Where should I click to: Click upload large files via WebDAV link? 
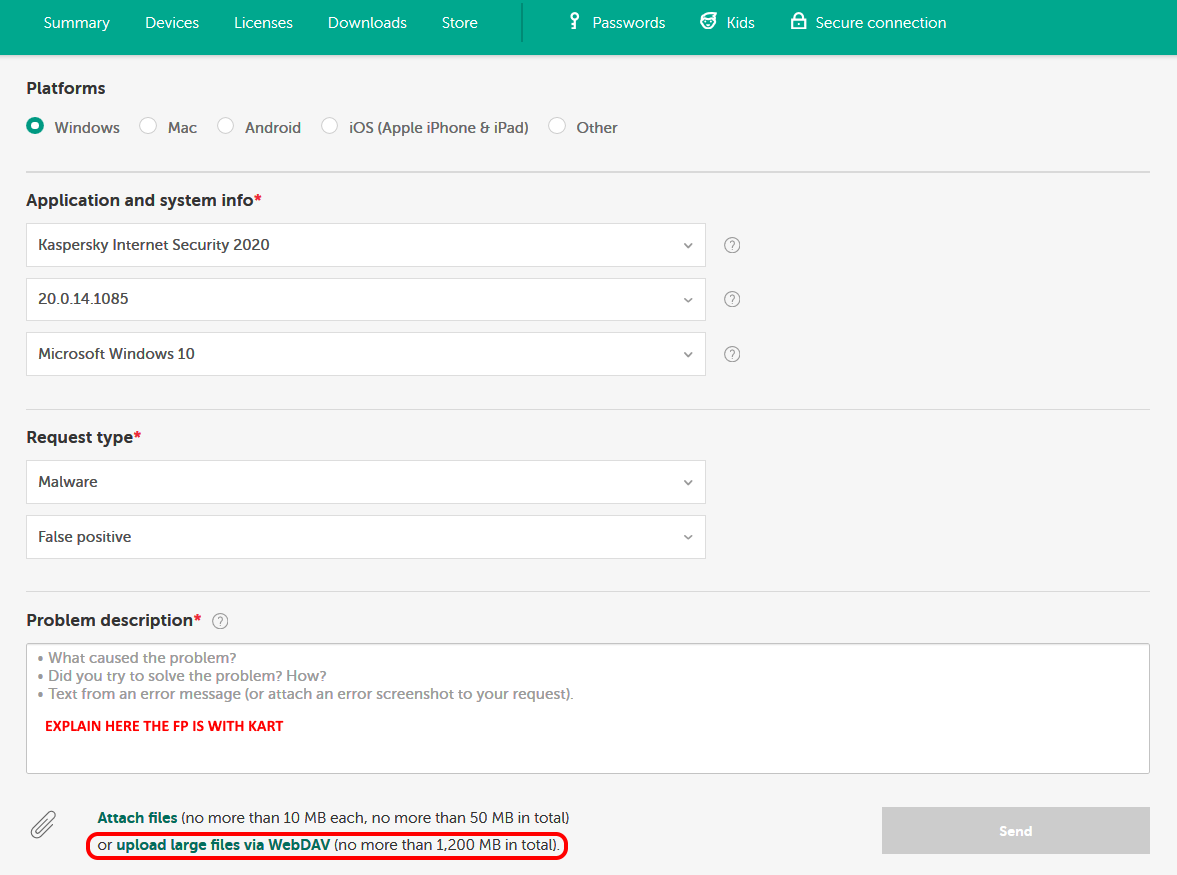(223, 845)
